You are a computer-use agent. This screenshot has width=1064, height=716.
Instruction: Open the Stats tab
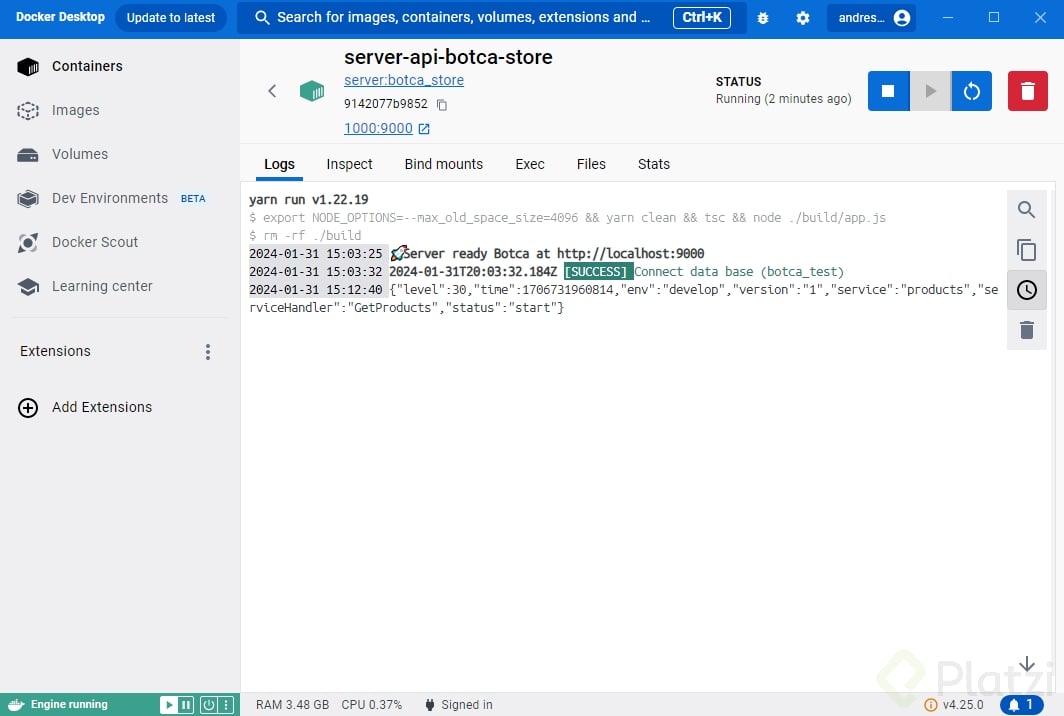point(653,164)
